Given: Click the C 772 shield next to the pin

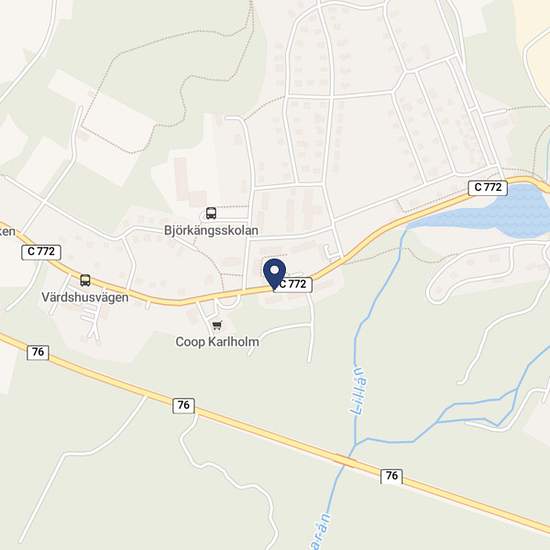Looking at the screenshot, I should point(293,284).
